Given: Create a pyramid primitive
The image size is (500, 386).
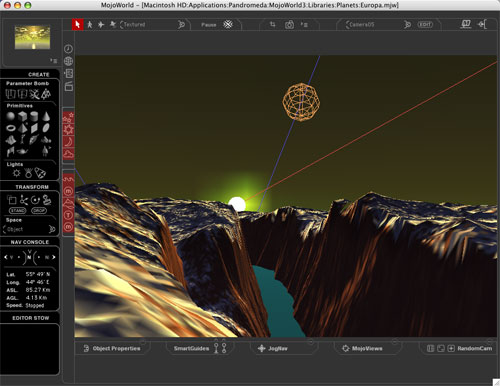Looking at the screenshot, I should (22, 128).
